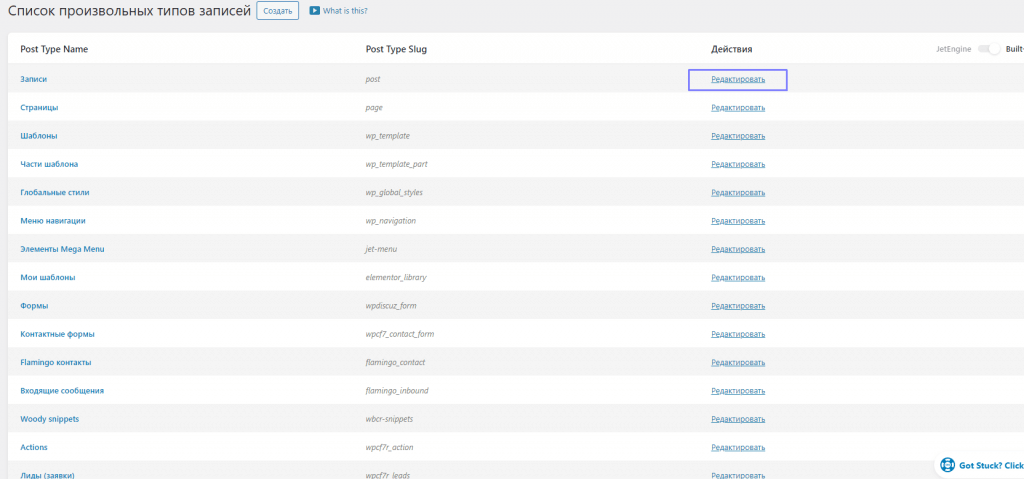
Task: Open the Части шаблона post type
Action: pos(50,164)
